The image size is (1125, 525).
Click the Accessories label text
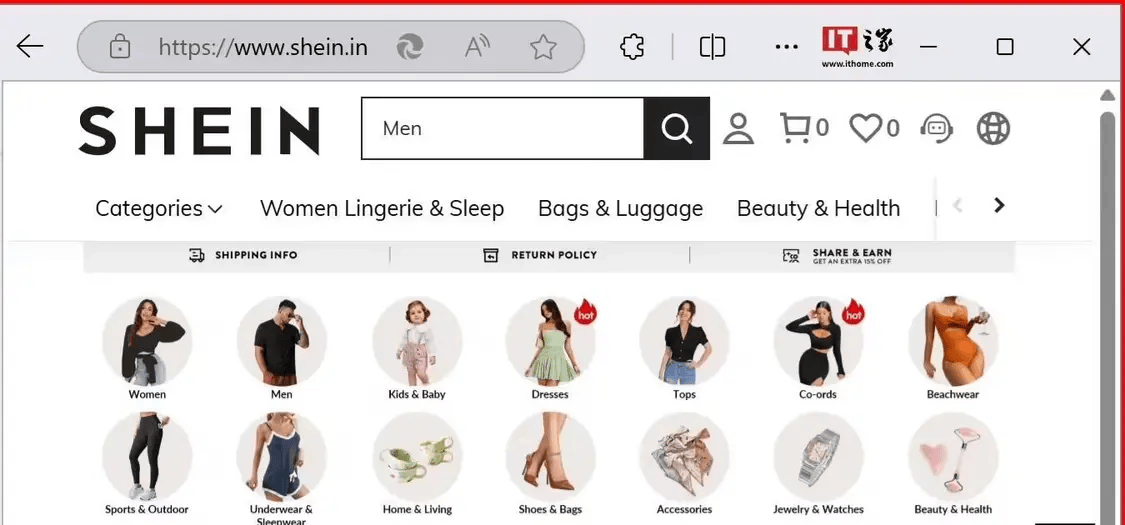point(684,509)
